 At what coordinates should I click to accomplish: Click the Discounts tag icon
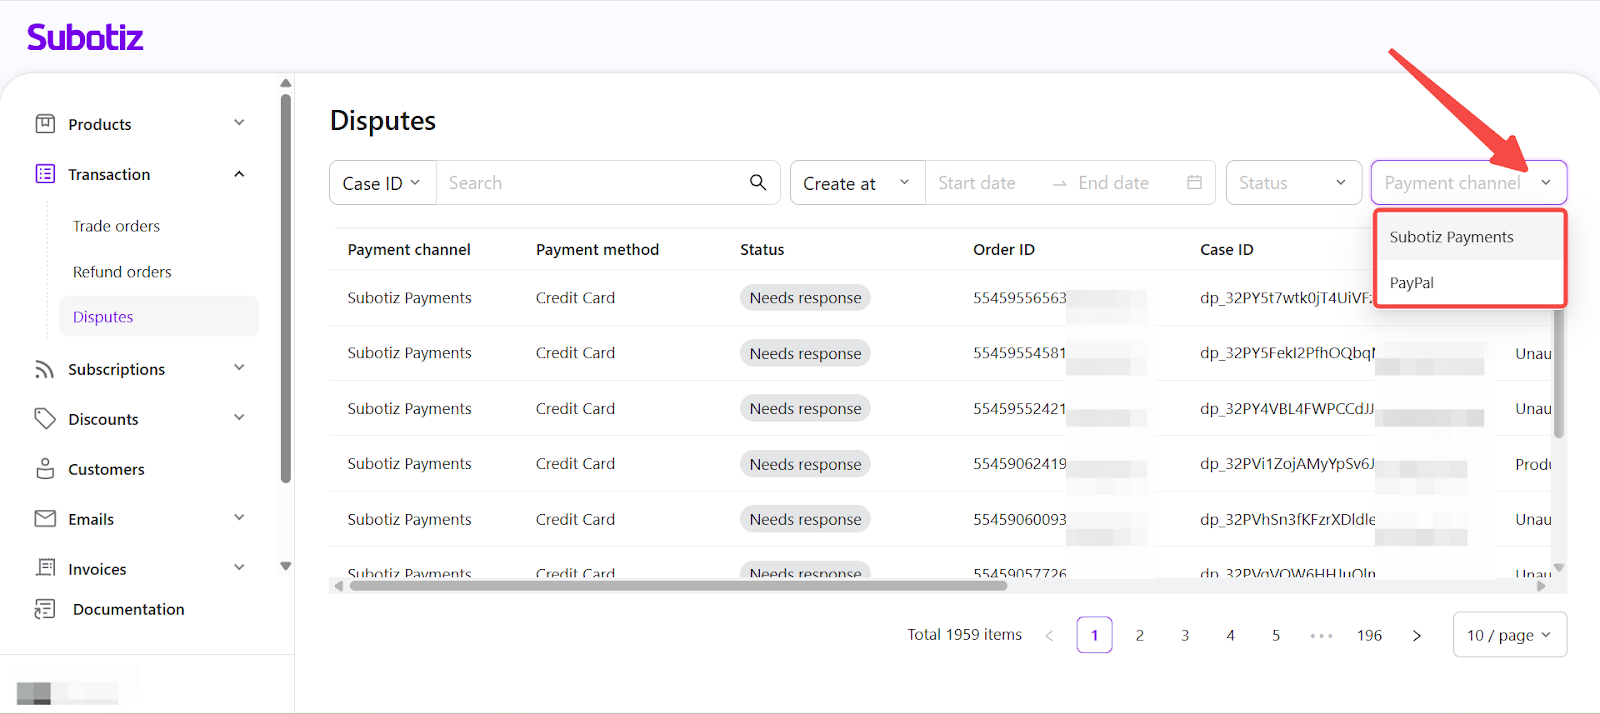pos(45,419)
